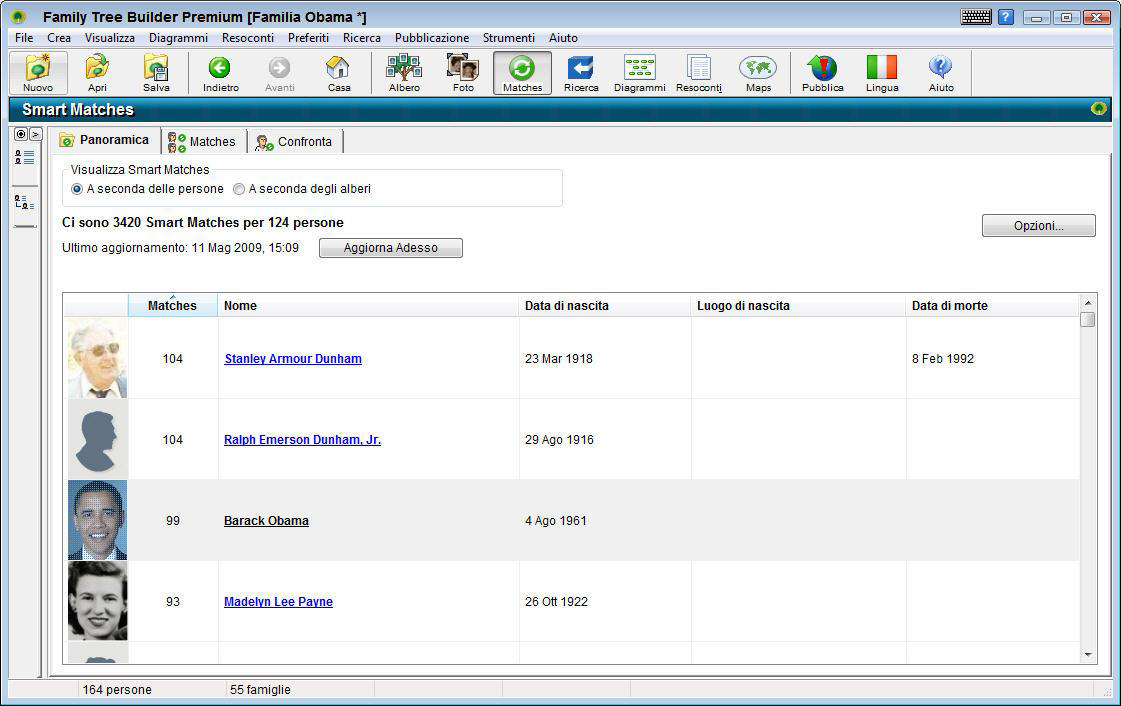
Task: Open the Resoconti menu
Action: (x=247, y=38)
